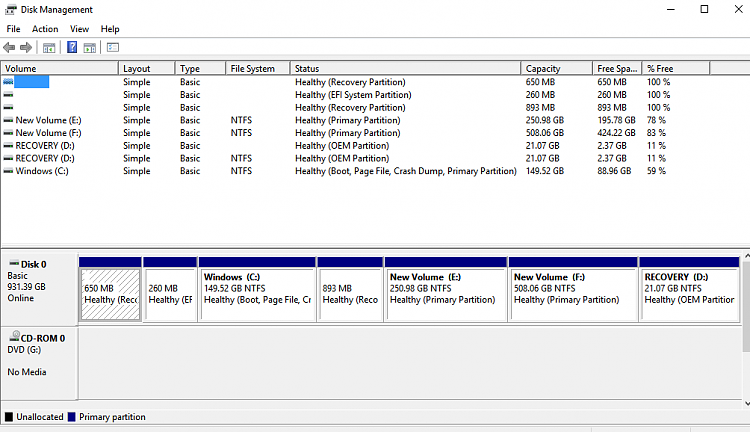Select the New Volume (F:) partition block
Viewport: 750px width, 432px height.
[x=573, y=295]
